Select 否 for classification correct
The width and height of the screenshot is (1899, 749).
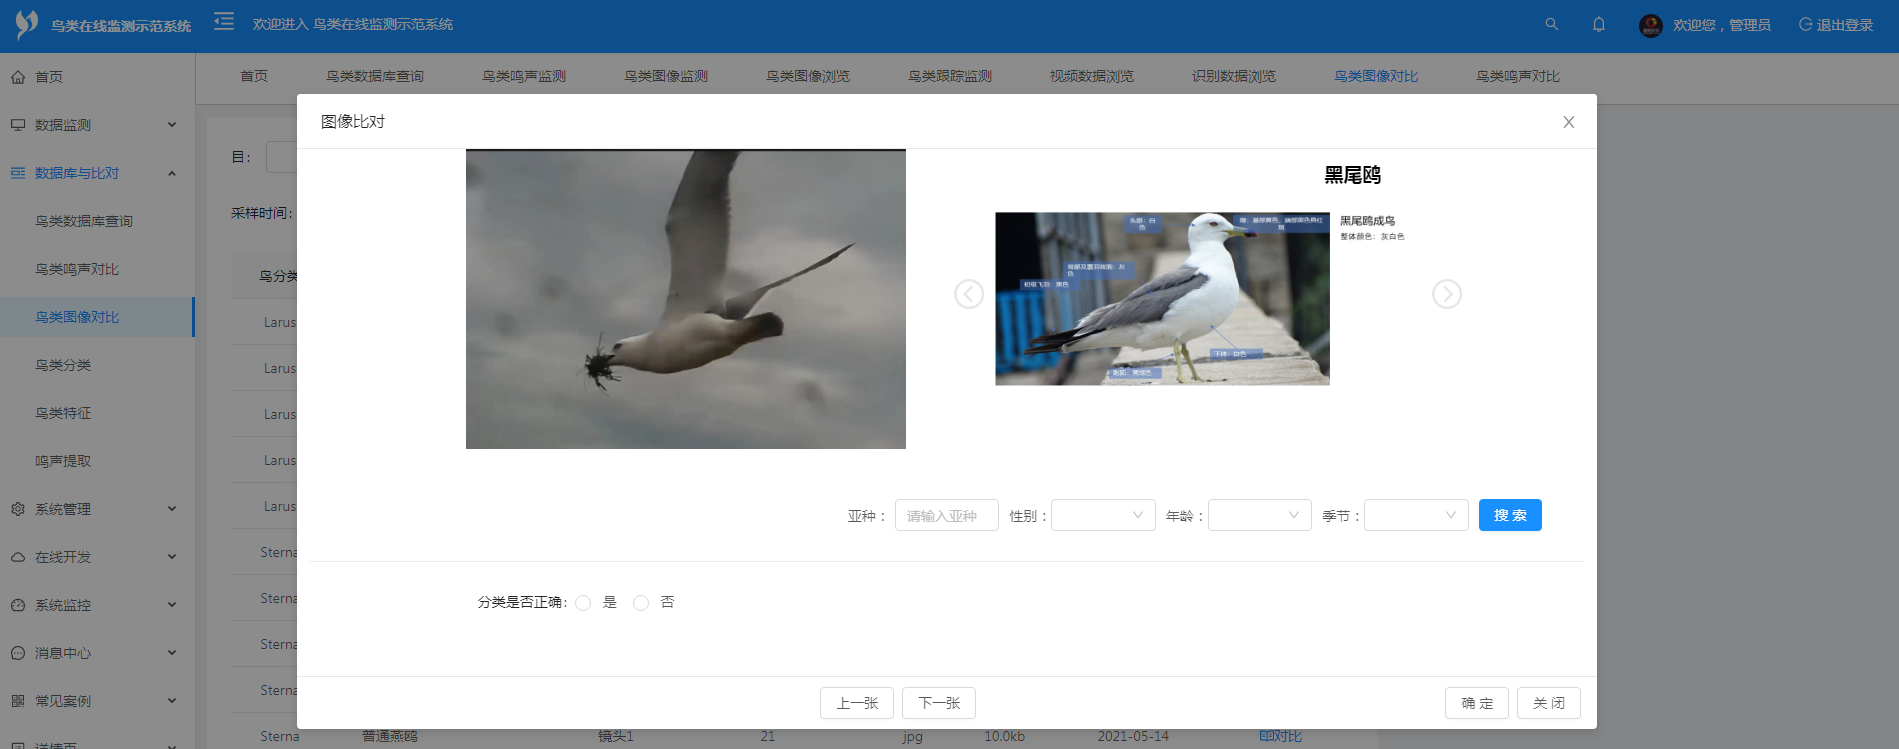pos(641,603)
